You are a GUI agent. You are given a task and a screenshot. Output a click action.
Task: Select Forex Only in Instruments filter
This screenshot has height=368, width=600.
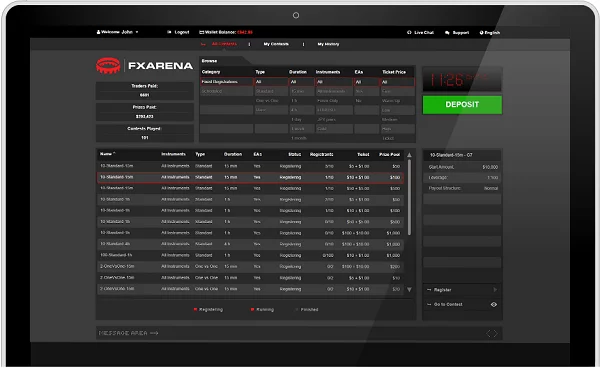point(334,101)
